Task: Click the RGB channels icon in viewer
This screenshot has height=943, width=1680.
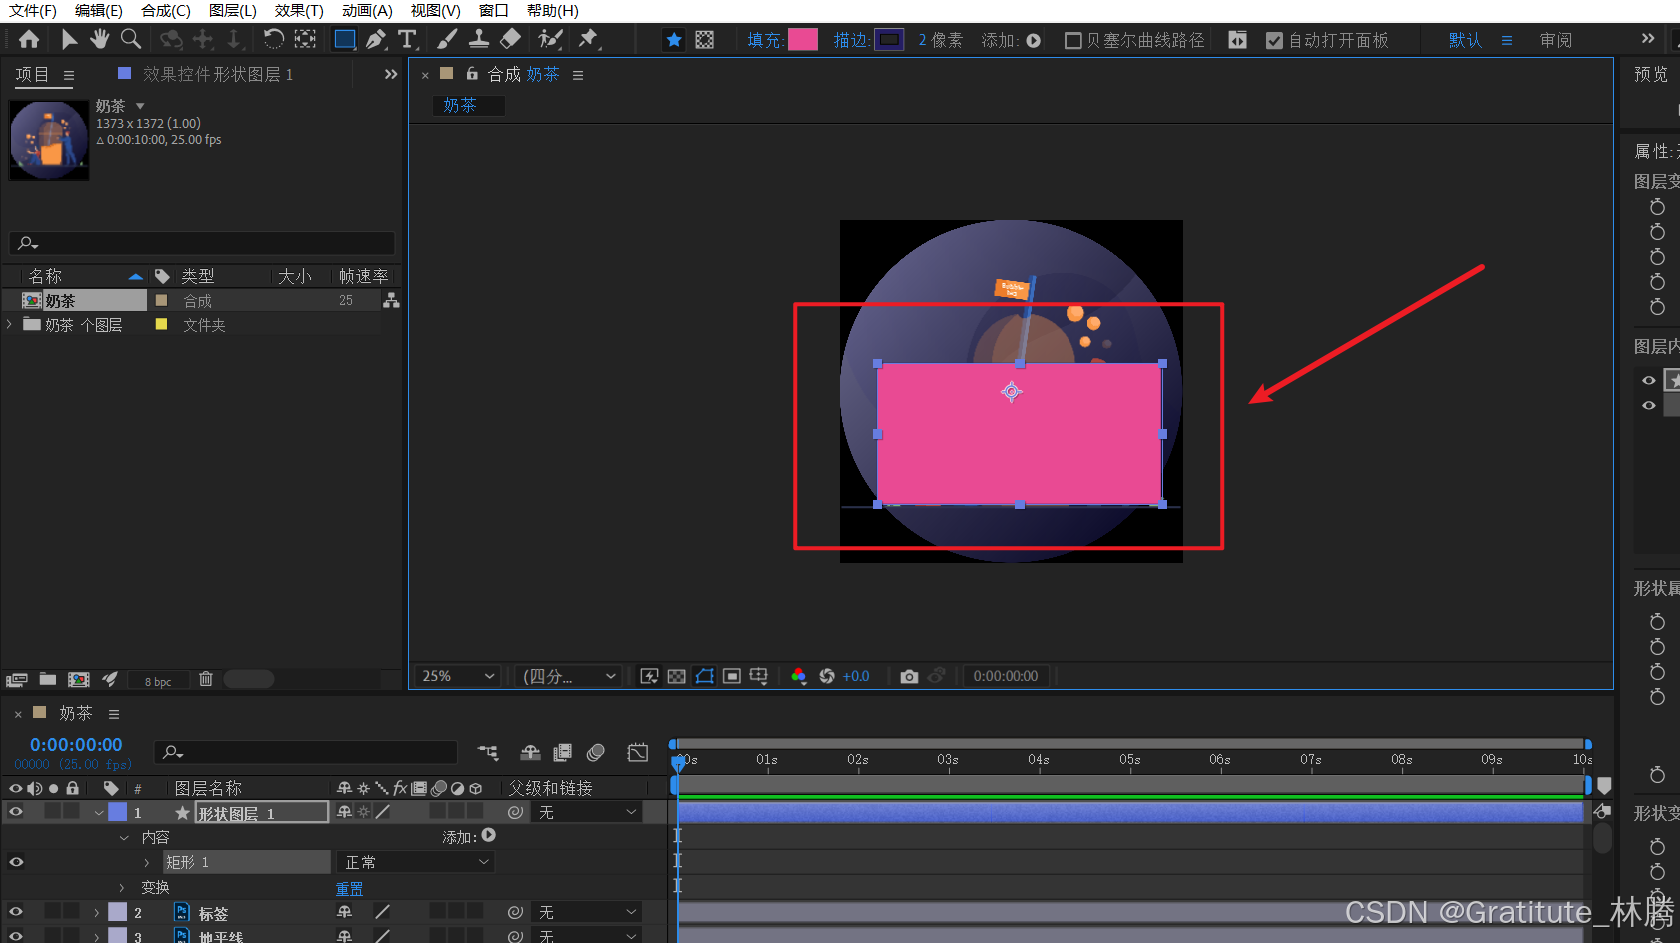Action: (798, 676)
